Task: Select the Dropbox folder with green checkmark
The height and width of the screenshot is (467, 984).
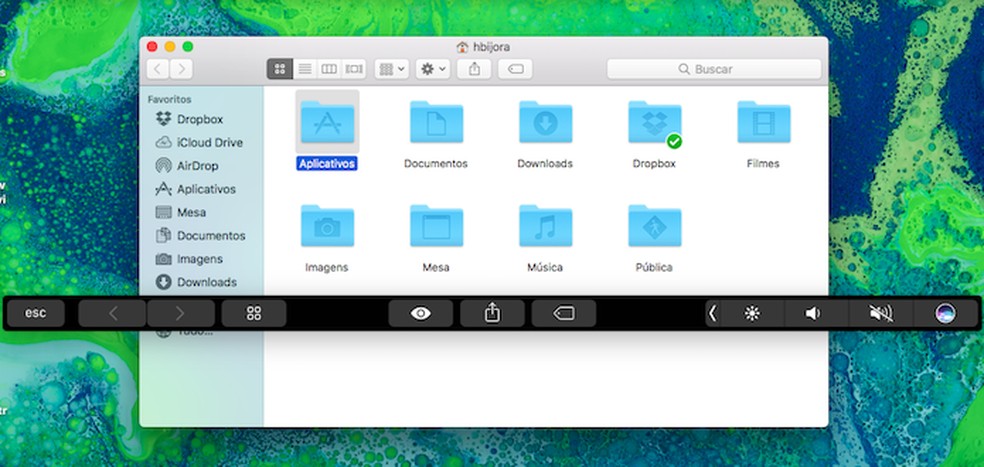Action: point(655,124)
